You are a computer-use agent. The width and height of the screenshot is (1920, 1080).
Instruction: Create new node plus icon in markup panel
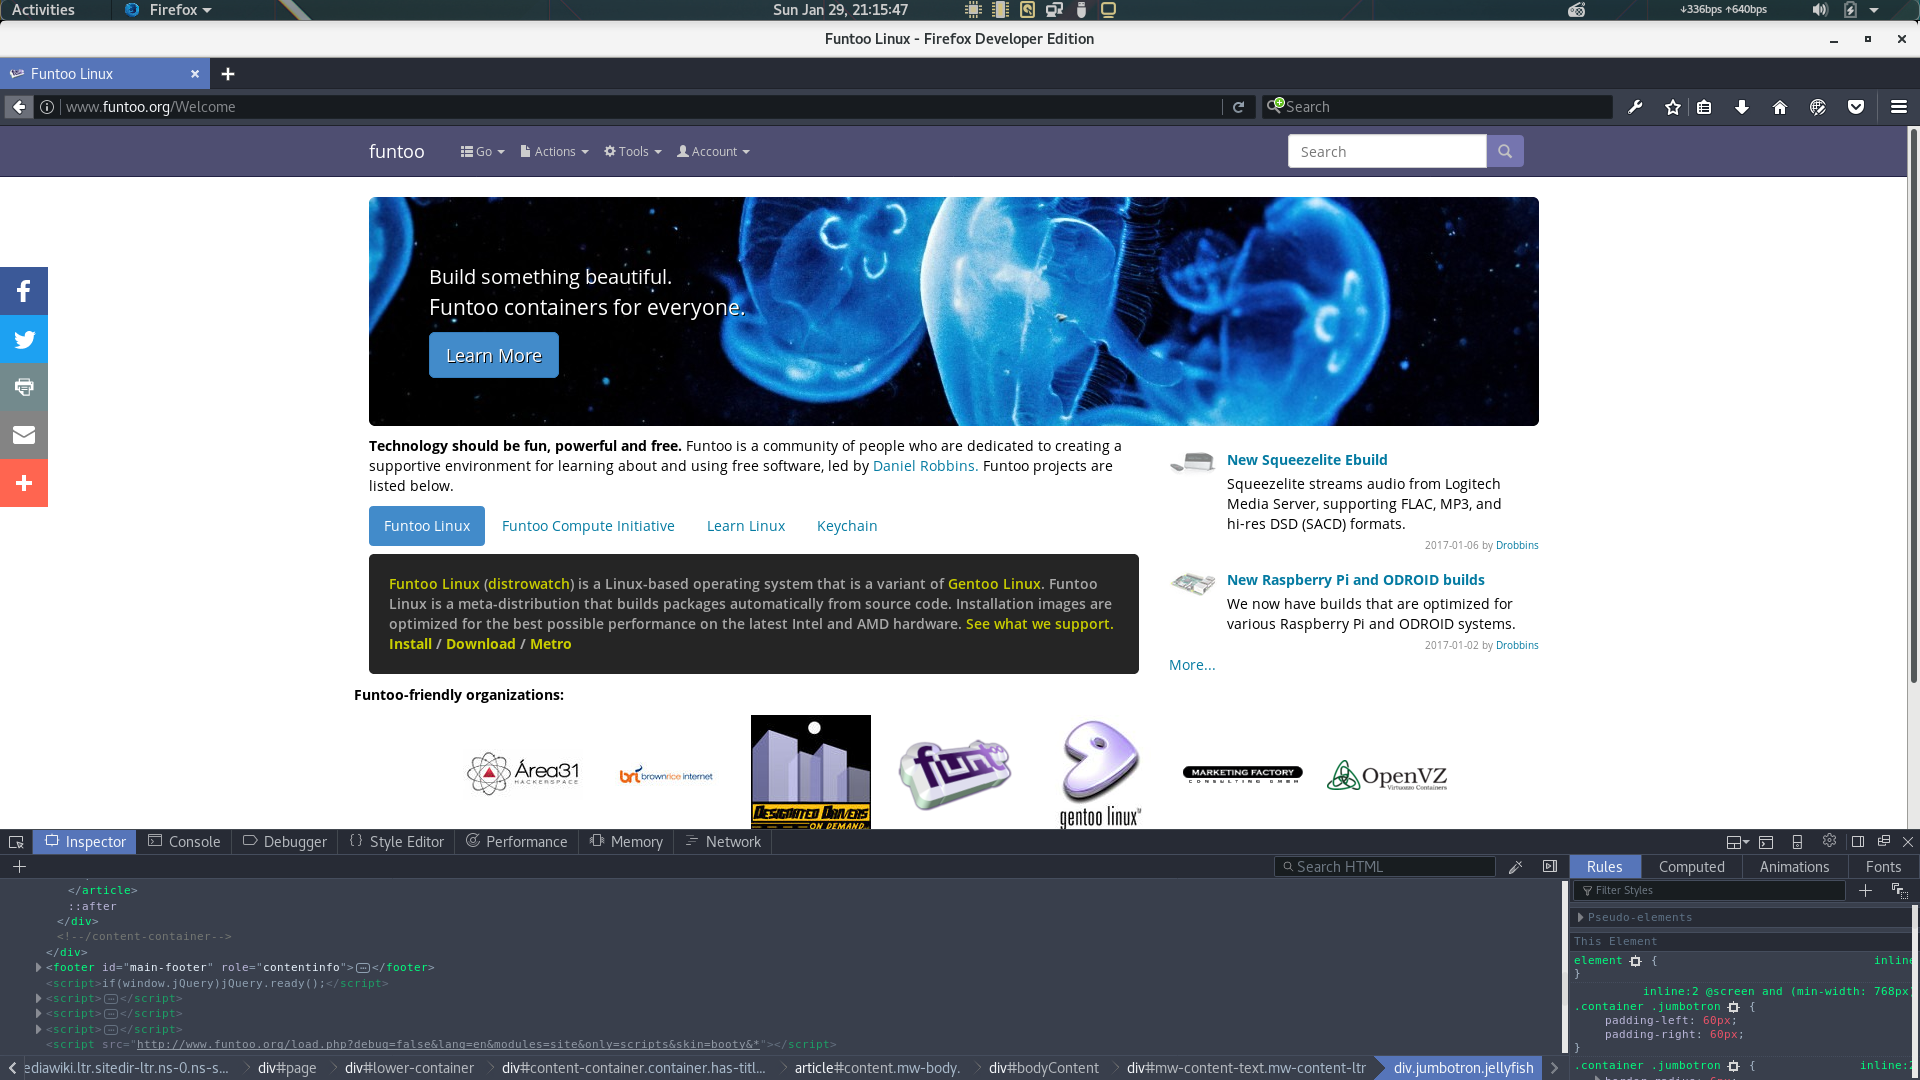pyautogui.click(x=19, y=867)
